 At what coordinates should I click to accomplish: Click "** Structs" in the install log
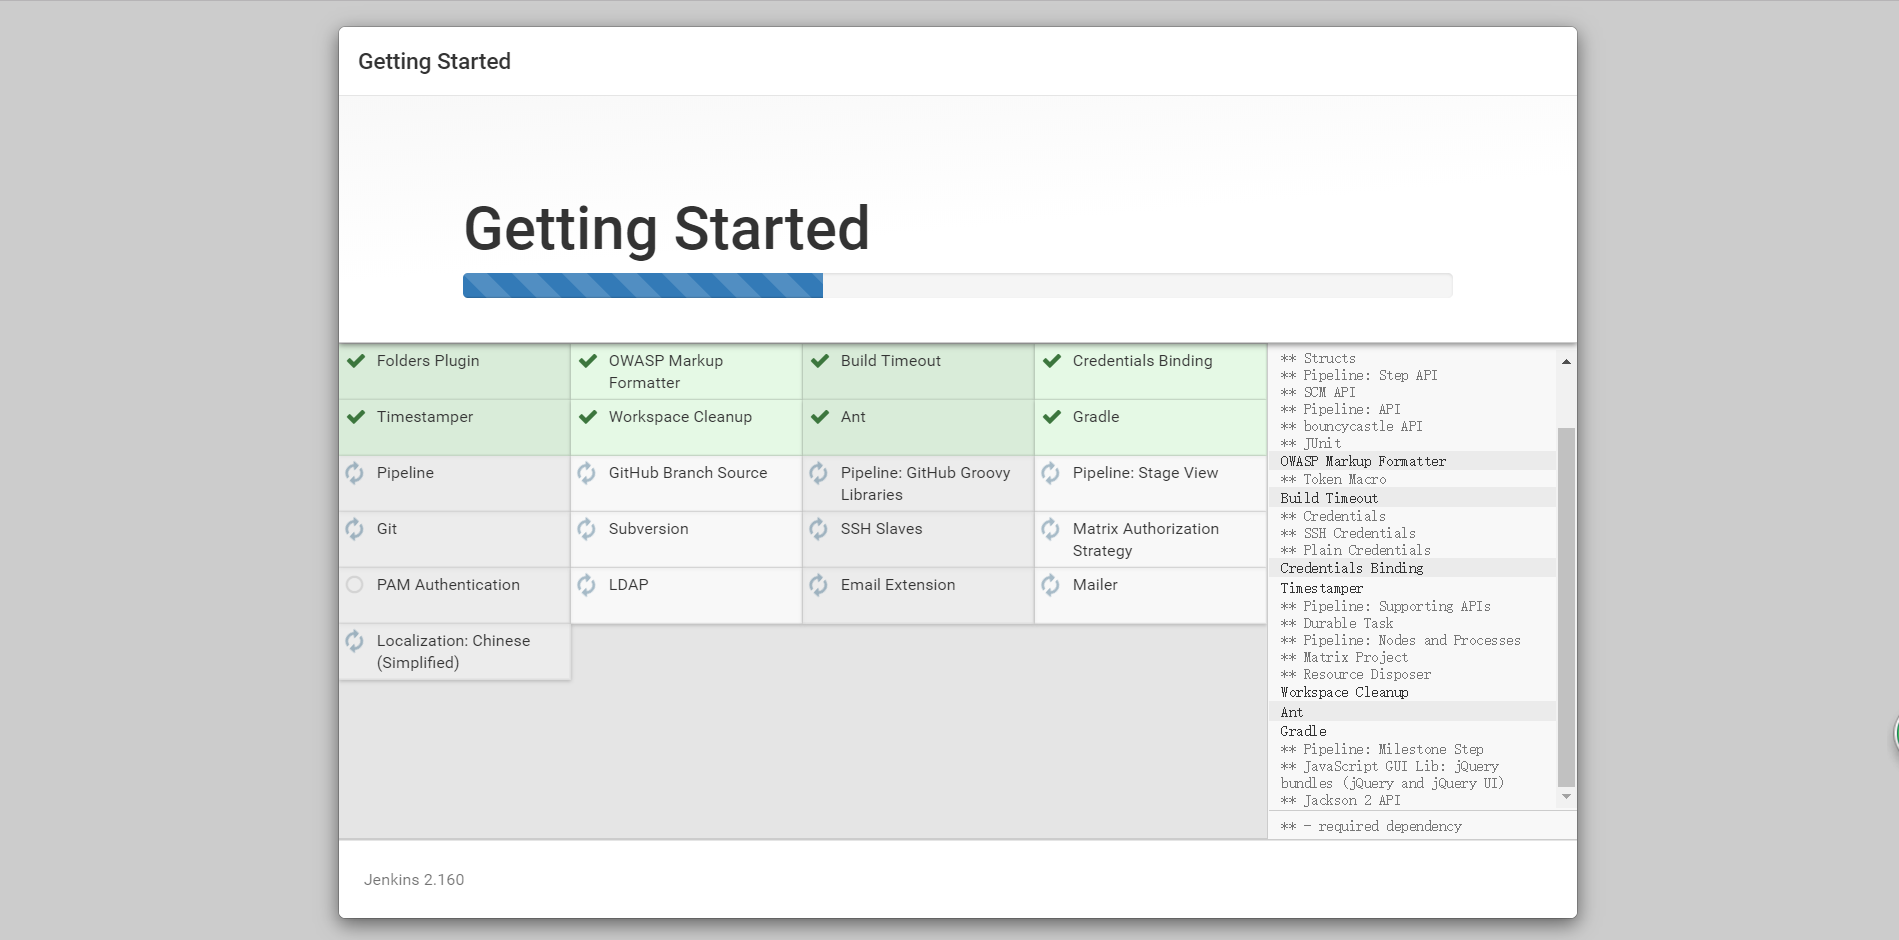(1318, 358)
